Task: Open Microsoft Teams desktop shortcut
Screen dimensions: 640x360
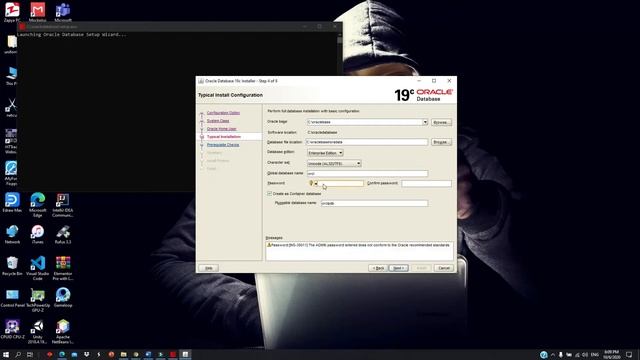Action: click(x=63, y=11)
